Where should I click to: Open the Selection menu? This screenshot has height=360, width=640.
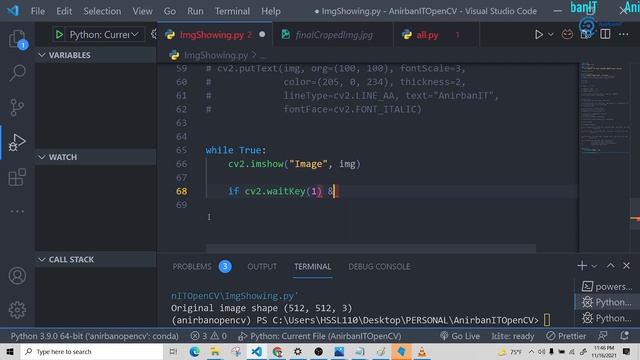tap(102, 11)
